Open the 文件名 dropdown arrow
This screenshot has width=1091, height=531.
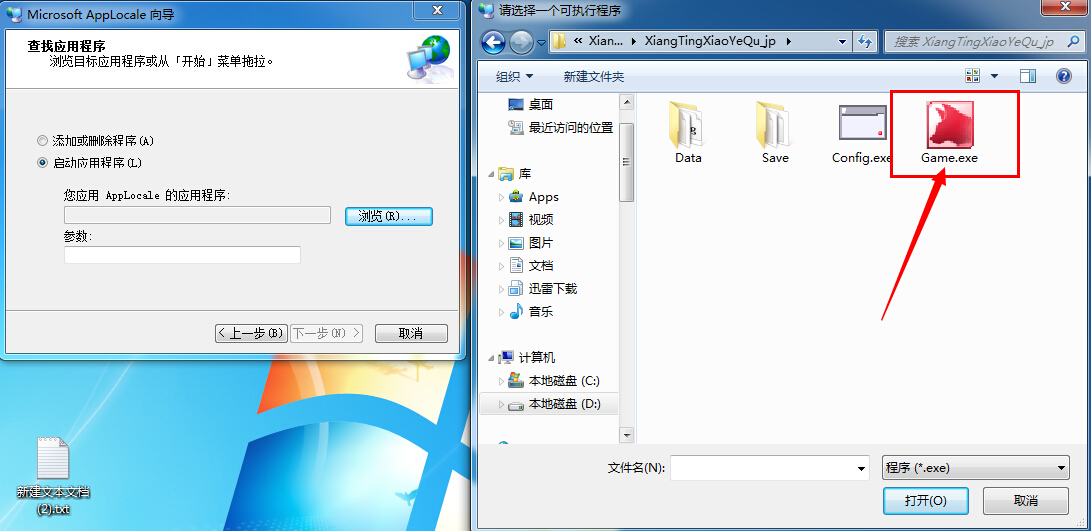coord(863,468)
